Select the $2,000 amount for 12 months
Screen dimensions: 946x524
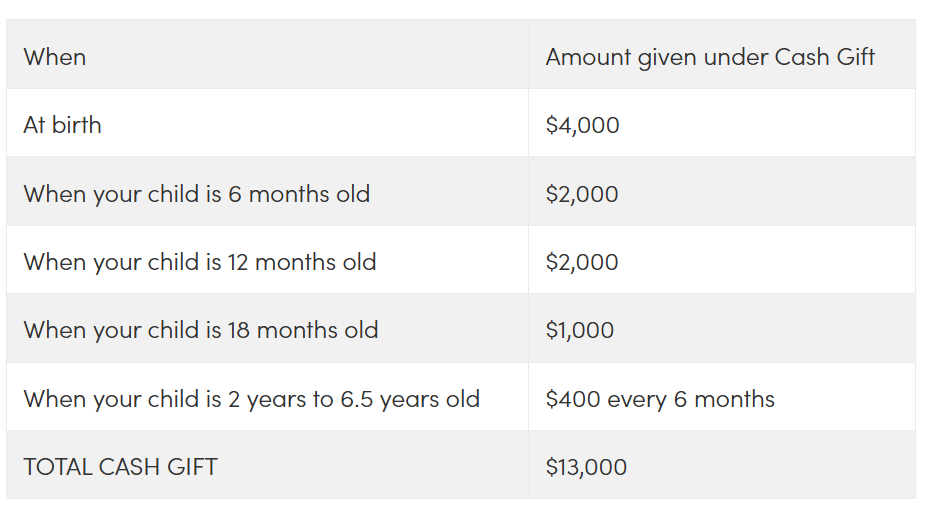click(x=582, y=262)
